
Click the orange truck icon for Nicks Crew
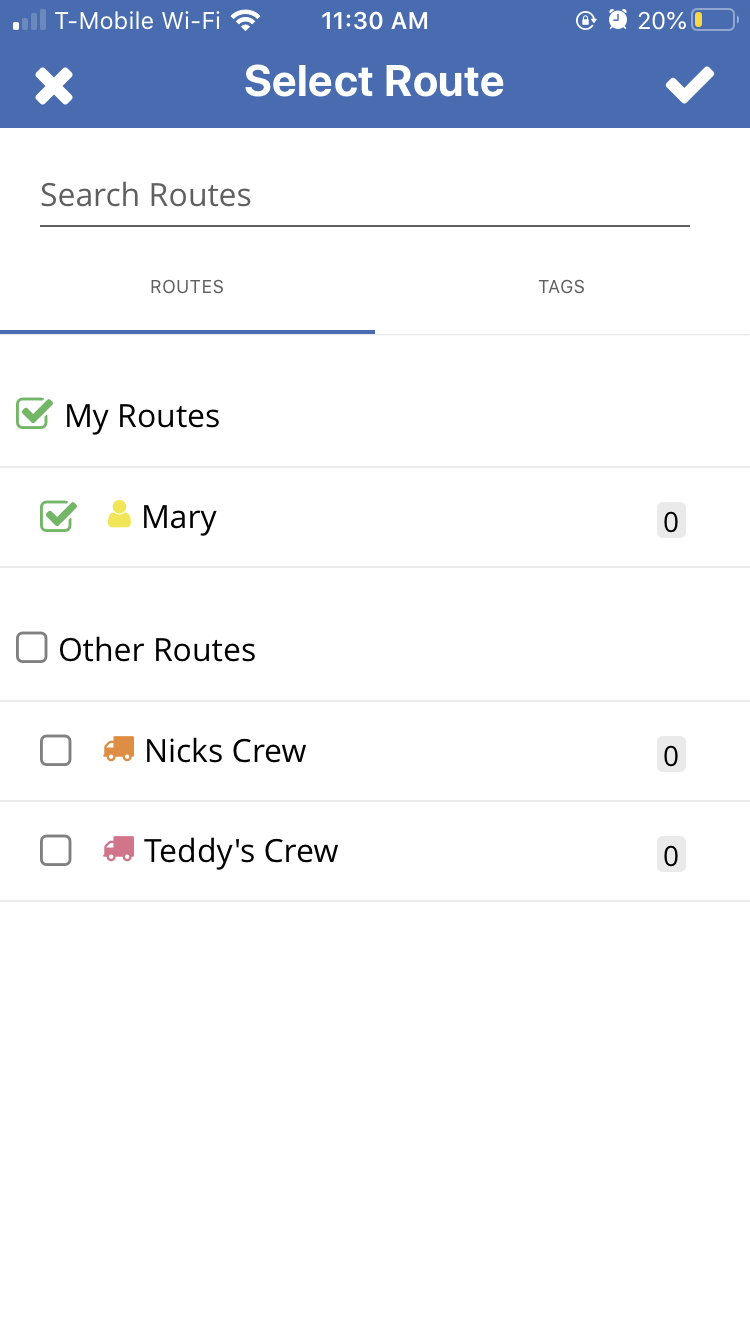tap(119, 749)
